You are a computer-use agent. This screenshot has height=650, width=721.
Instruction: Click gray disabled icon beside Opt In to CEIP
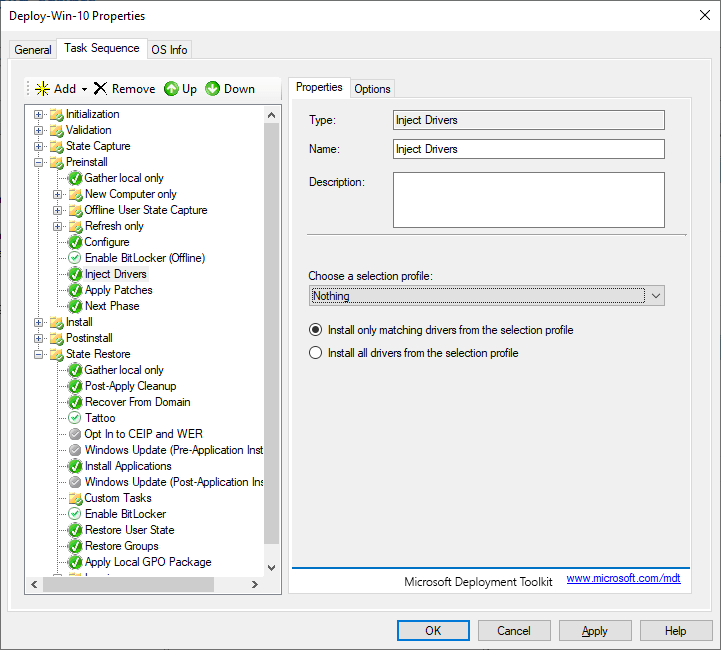[75, 434]
